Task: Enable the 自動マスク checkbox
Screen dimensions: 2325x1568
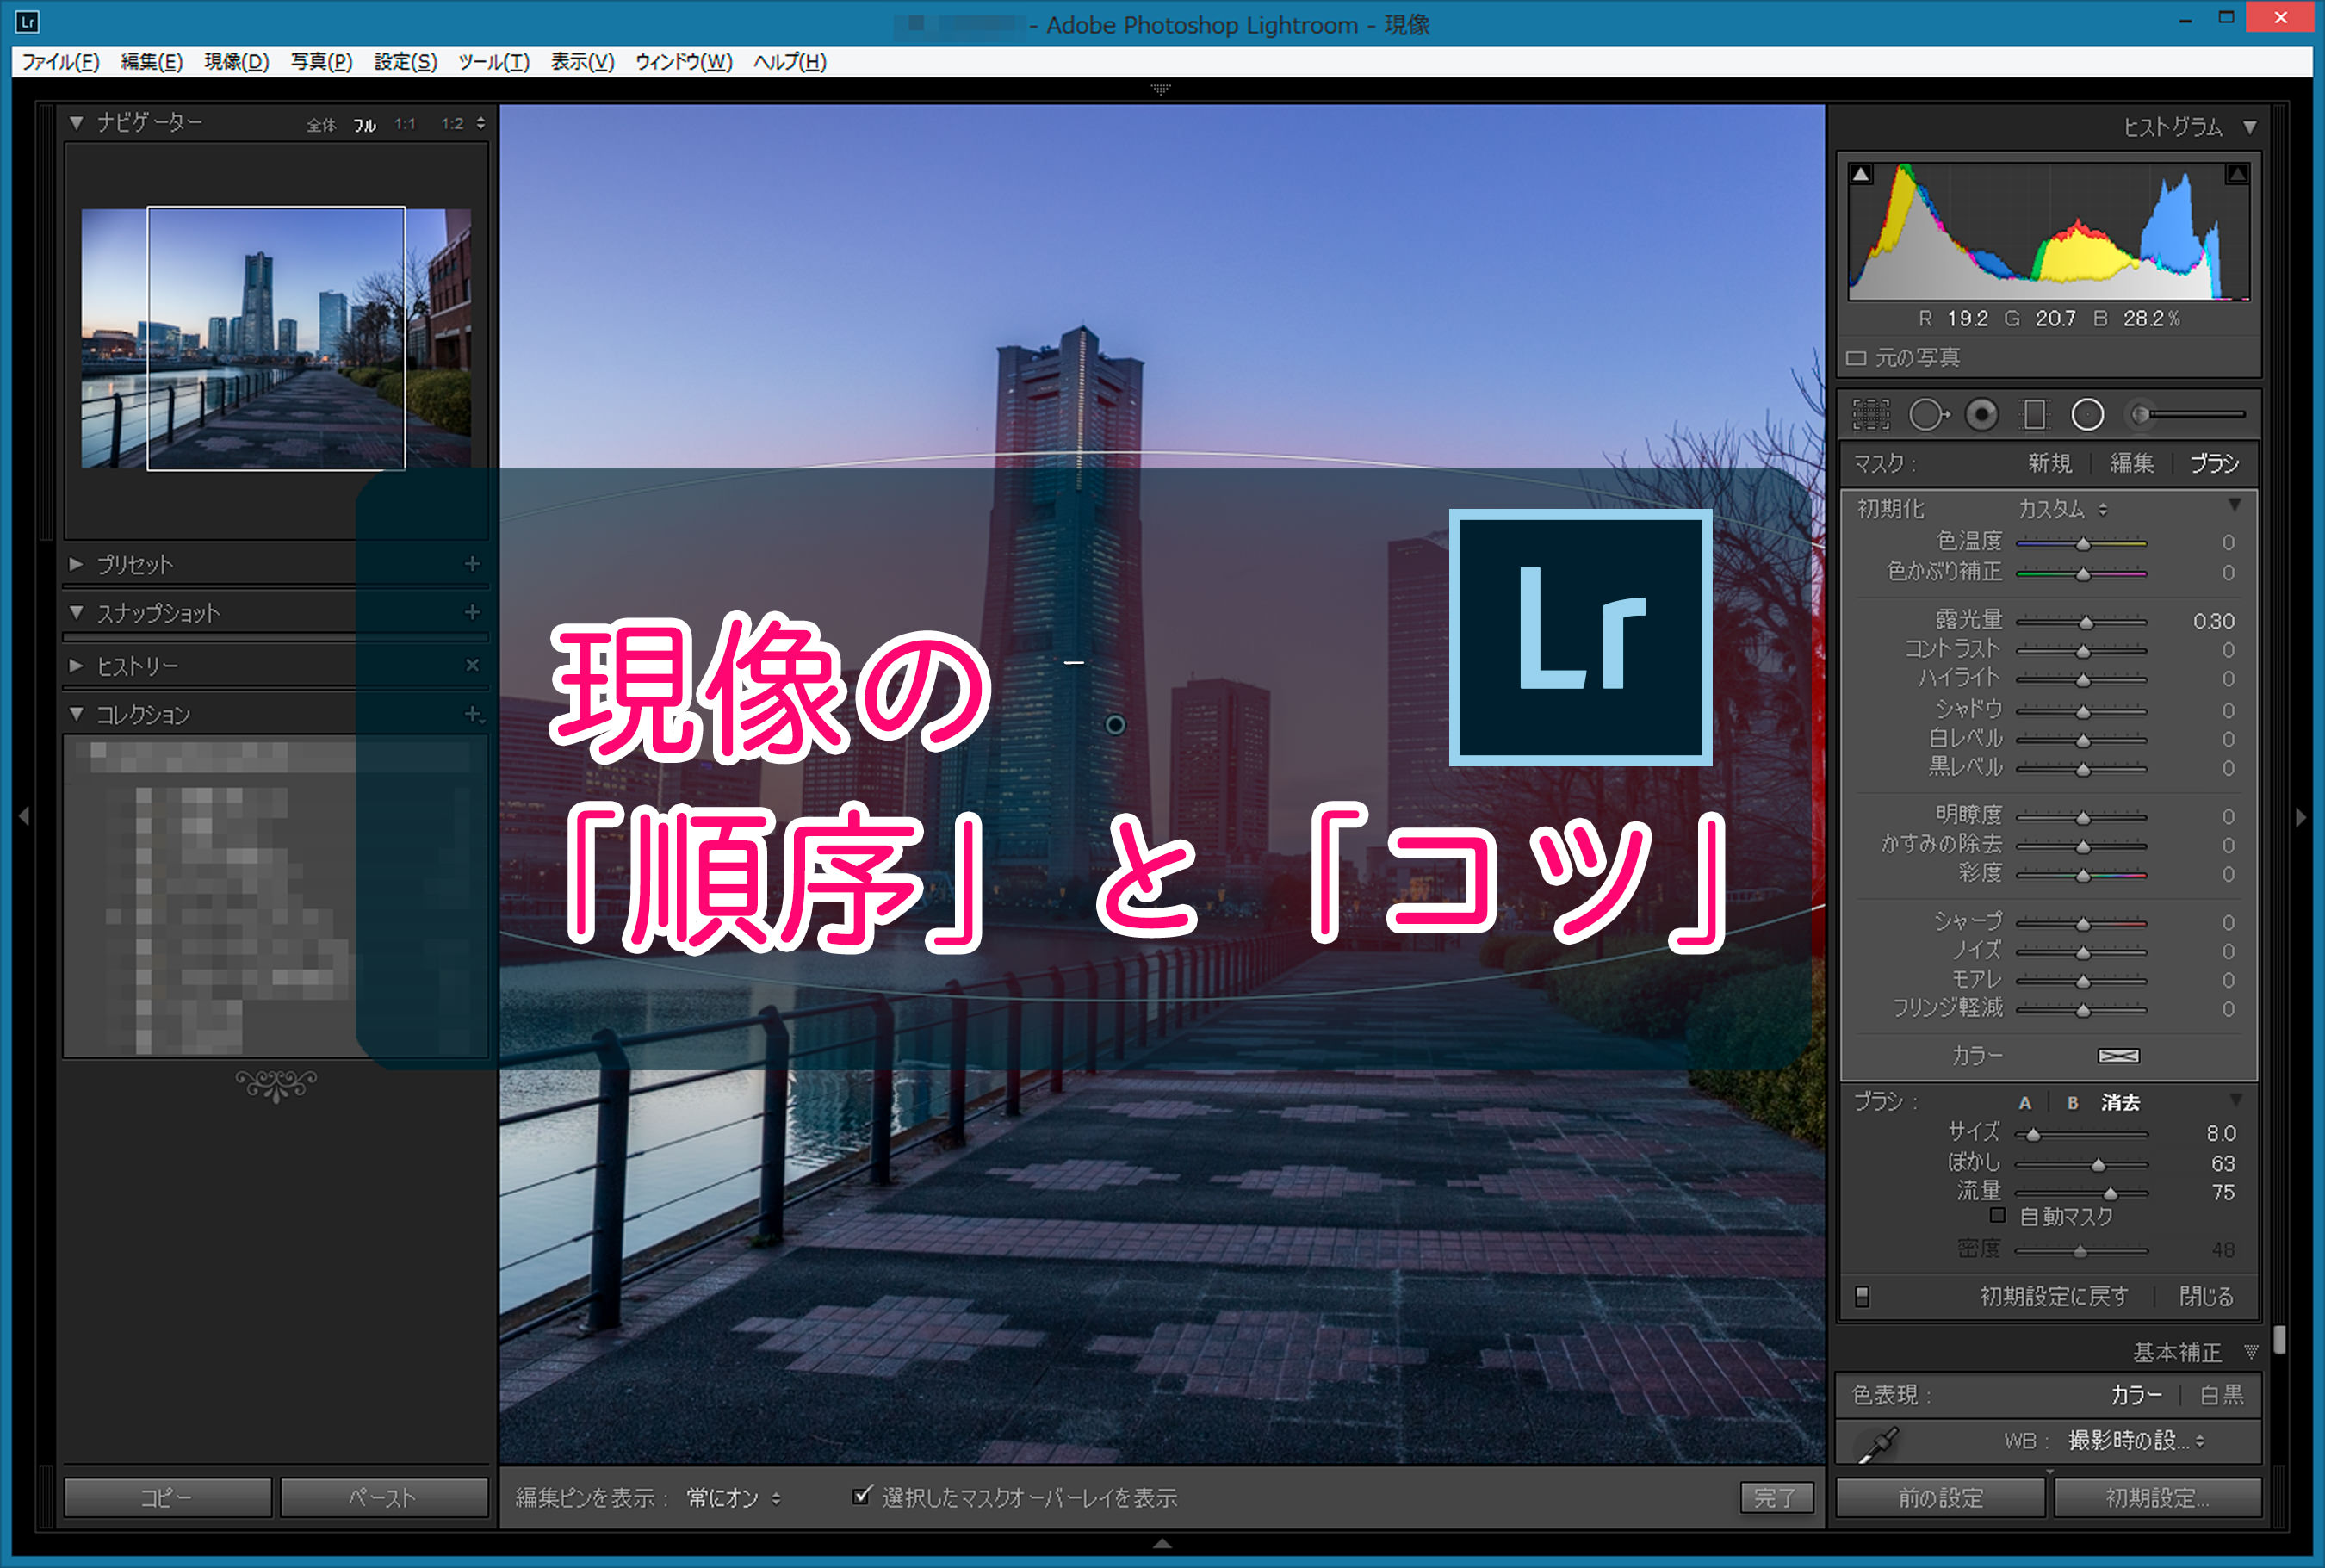Action: click(x=1997, y=1216)
